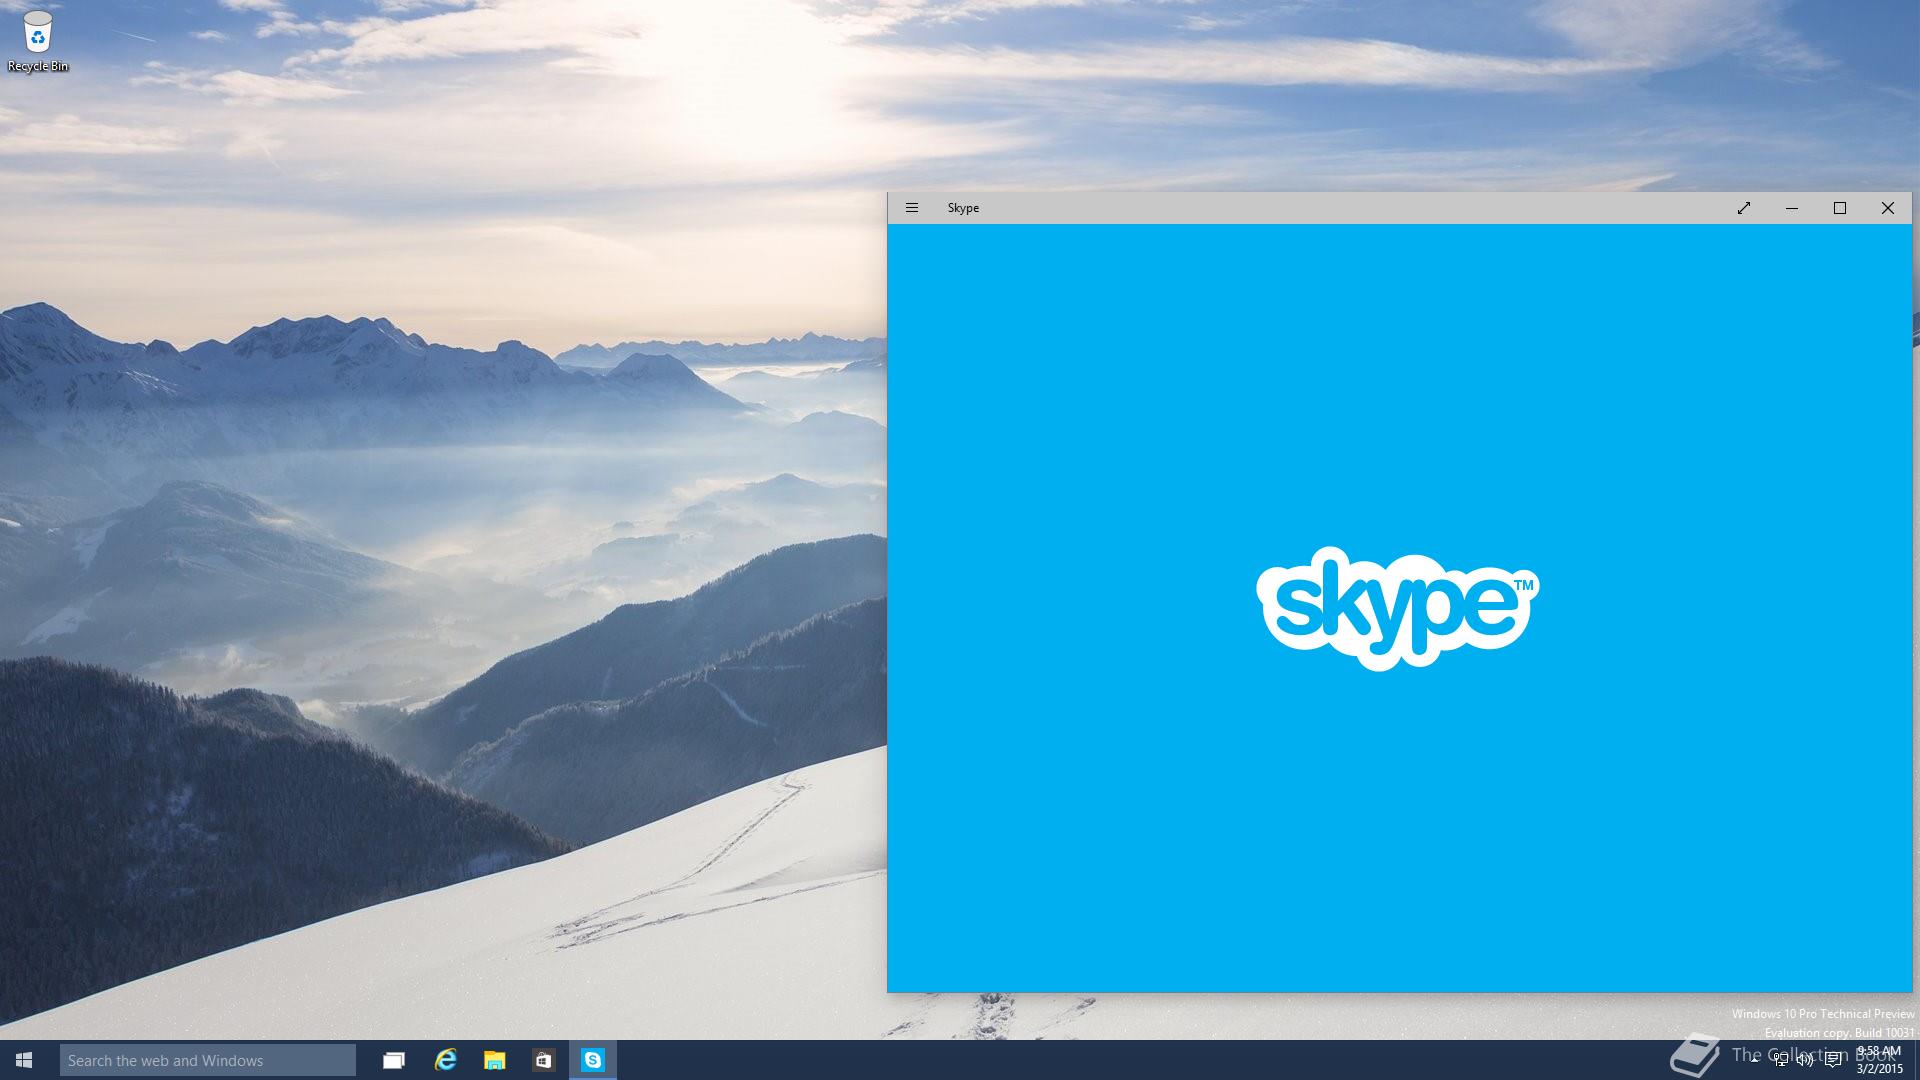The width and height of the screenshot is (1920, 1080).
Task: Minimize the Skype window
Action: (1792, 208)
